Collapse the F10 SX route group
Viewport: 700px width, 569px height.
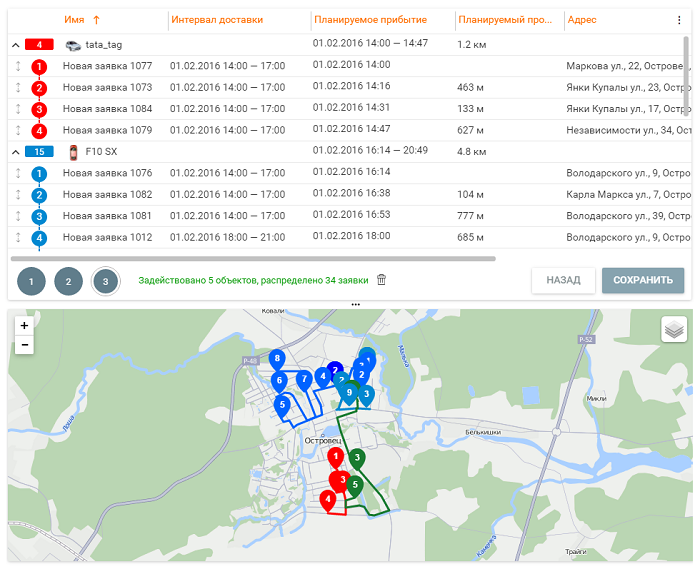coord(15,152)
